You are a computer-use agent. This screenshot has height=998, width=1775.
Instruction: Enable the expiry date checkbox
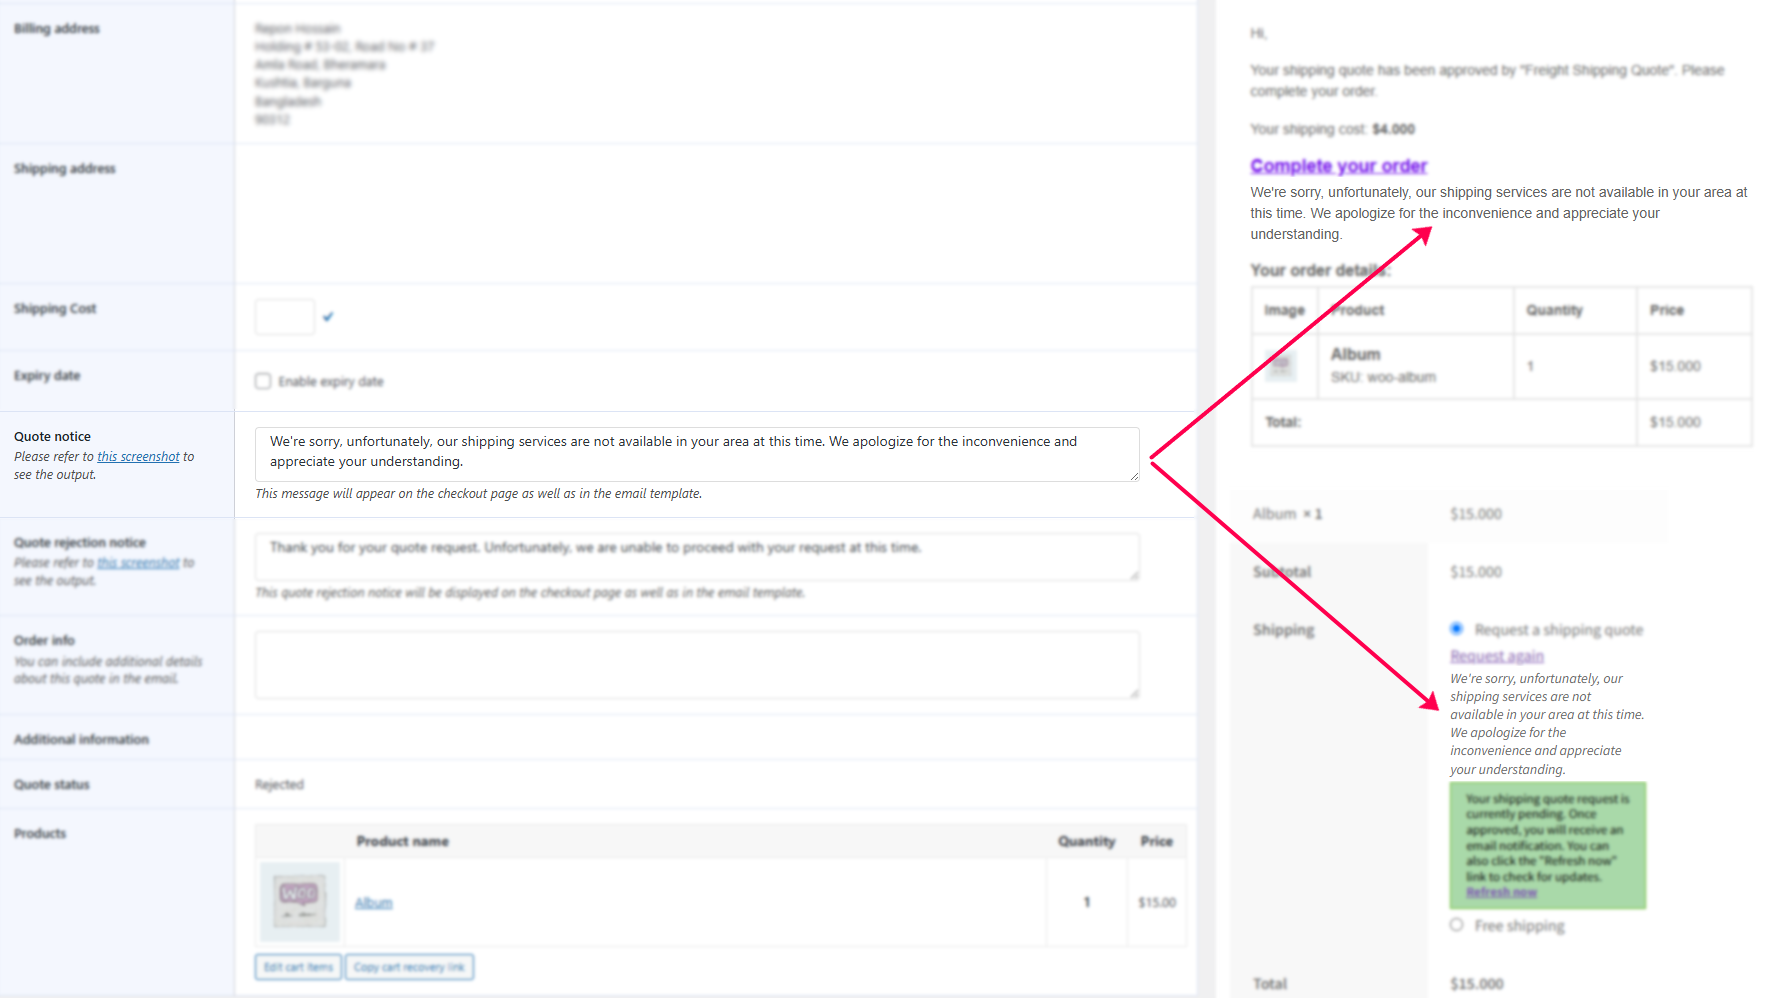pyautogui.click(x=263, y=381)
